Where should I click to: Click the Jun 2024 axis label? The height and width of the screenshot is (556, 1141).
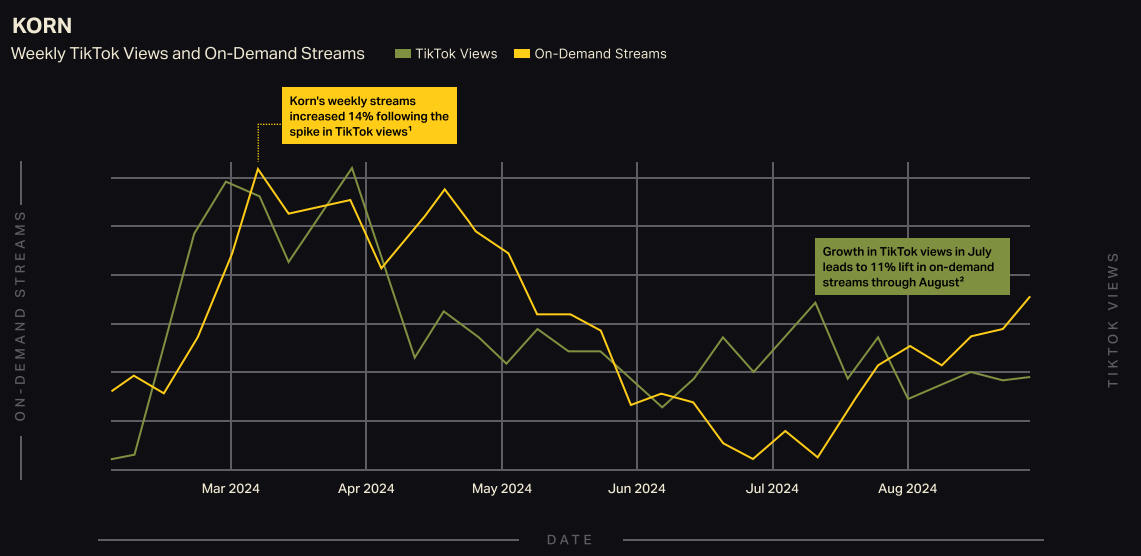tap(637, 489)
